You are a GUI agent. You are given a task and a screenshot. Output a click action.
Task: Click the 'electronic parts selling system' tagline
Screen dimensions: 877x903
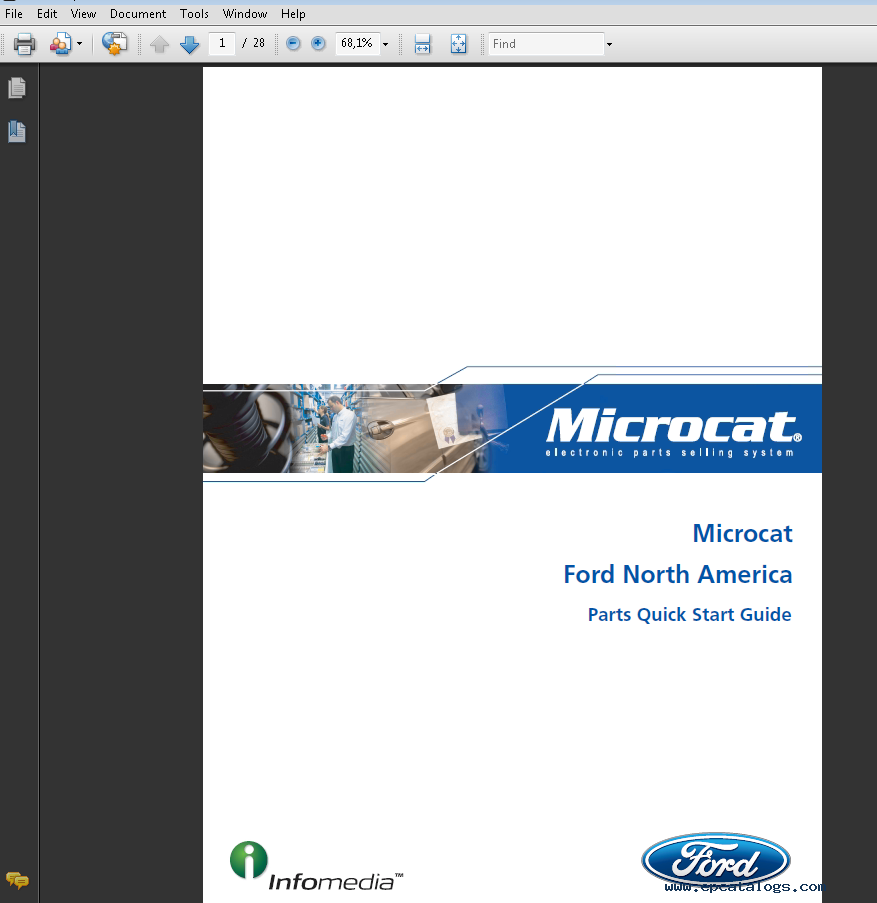point(670,453)
